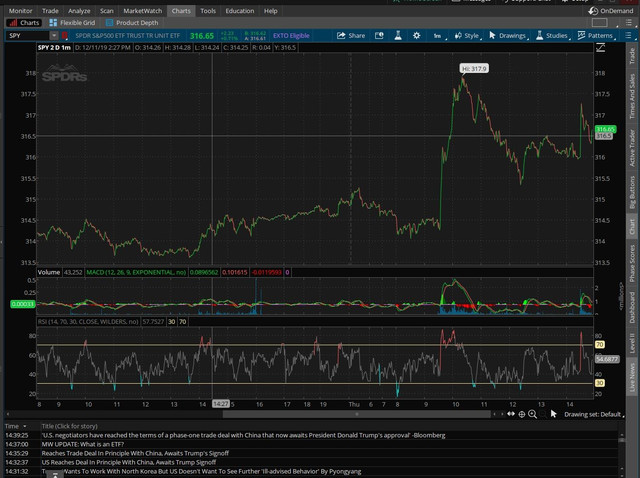640x478 pixels.
Task: Open the Help tab
Action: coord(271,11)
